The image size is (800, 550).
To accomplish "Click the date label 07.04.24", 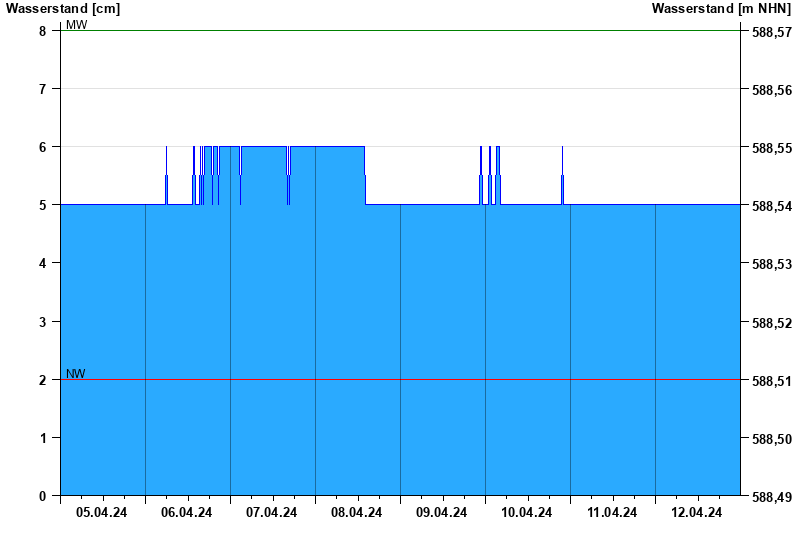I will coord(271,513).
